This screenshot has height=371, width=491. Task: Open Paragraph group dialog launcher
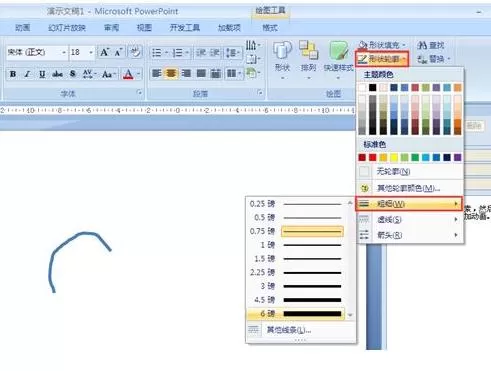(260, 93)
